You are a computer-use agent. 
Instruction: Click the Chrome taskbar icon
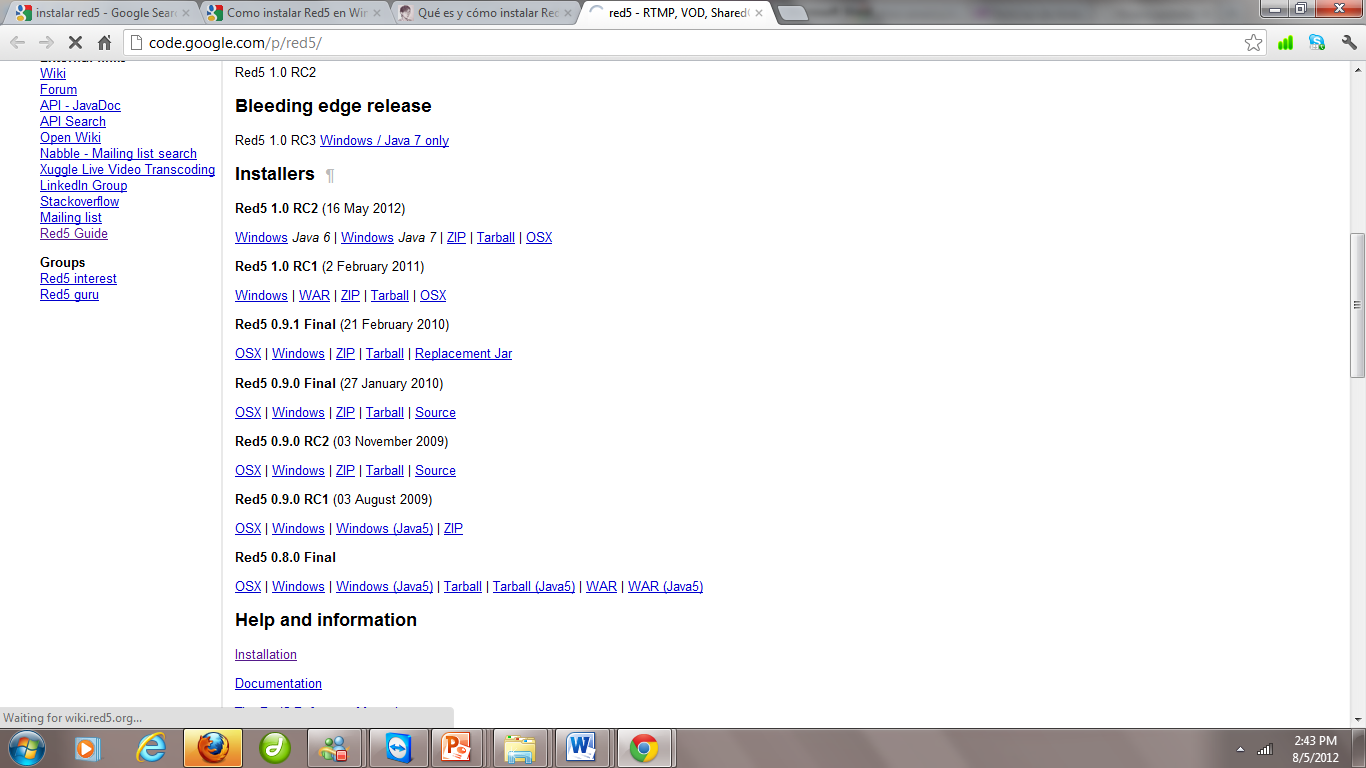[644, 748]
